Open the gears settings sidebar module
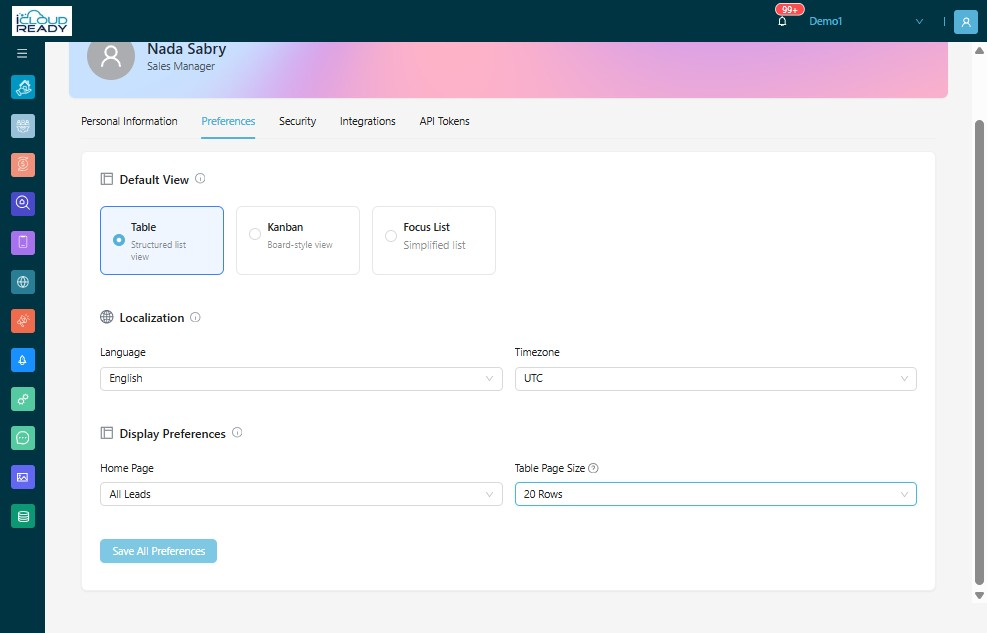 23,399
